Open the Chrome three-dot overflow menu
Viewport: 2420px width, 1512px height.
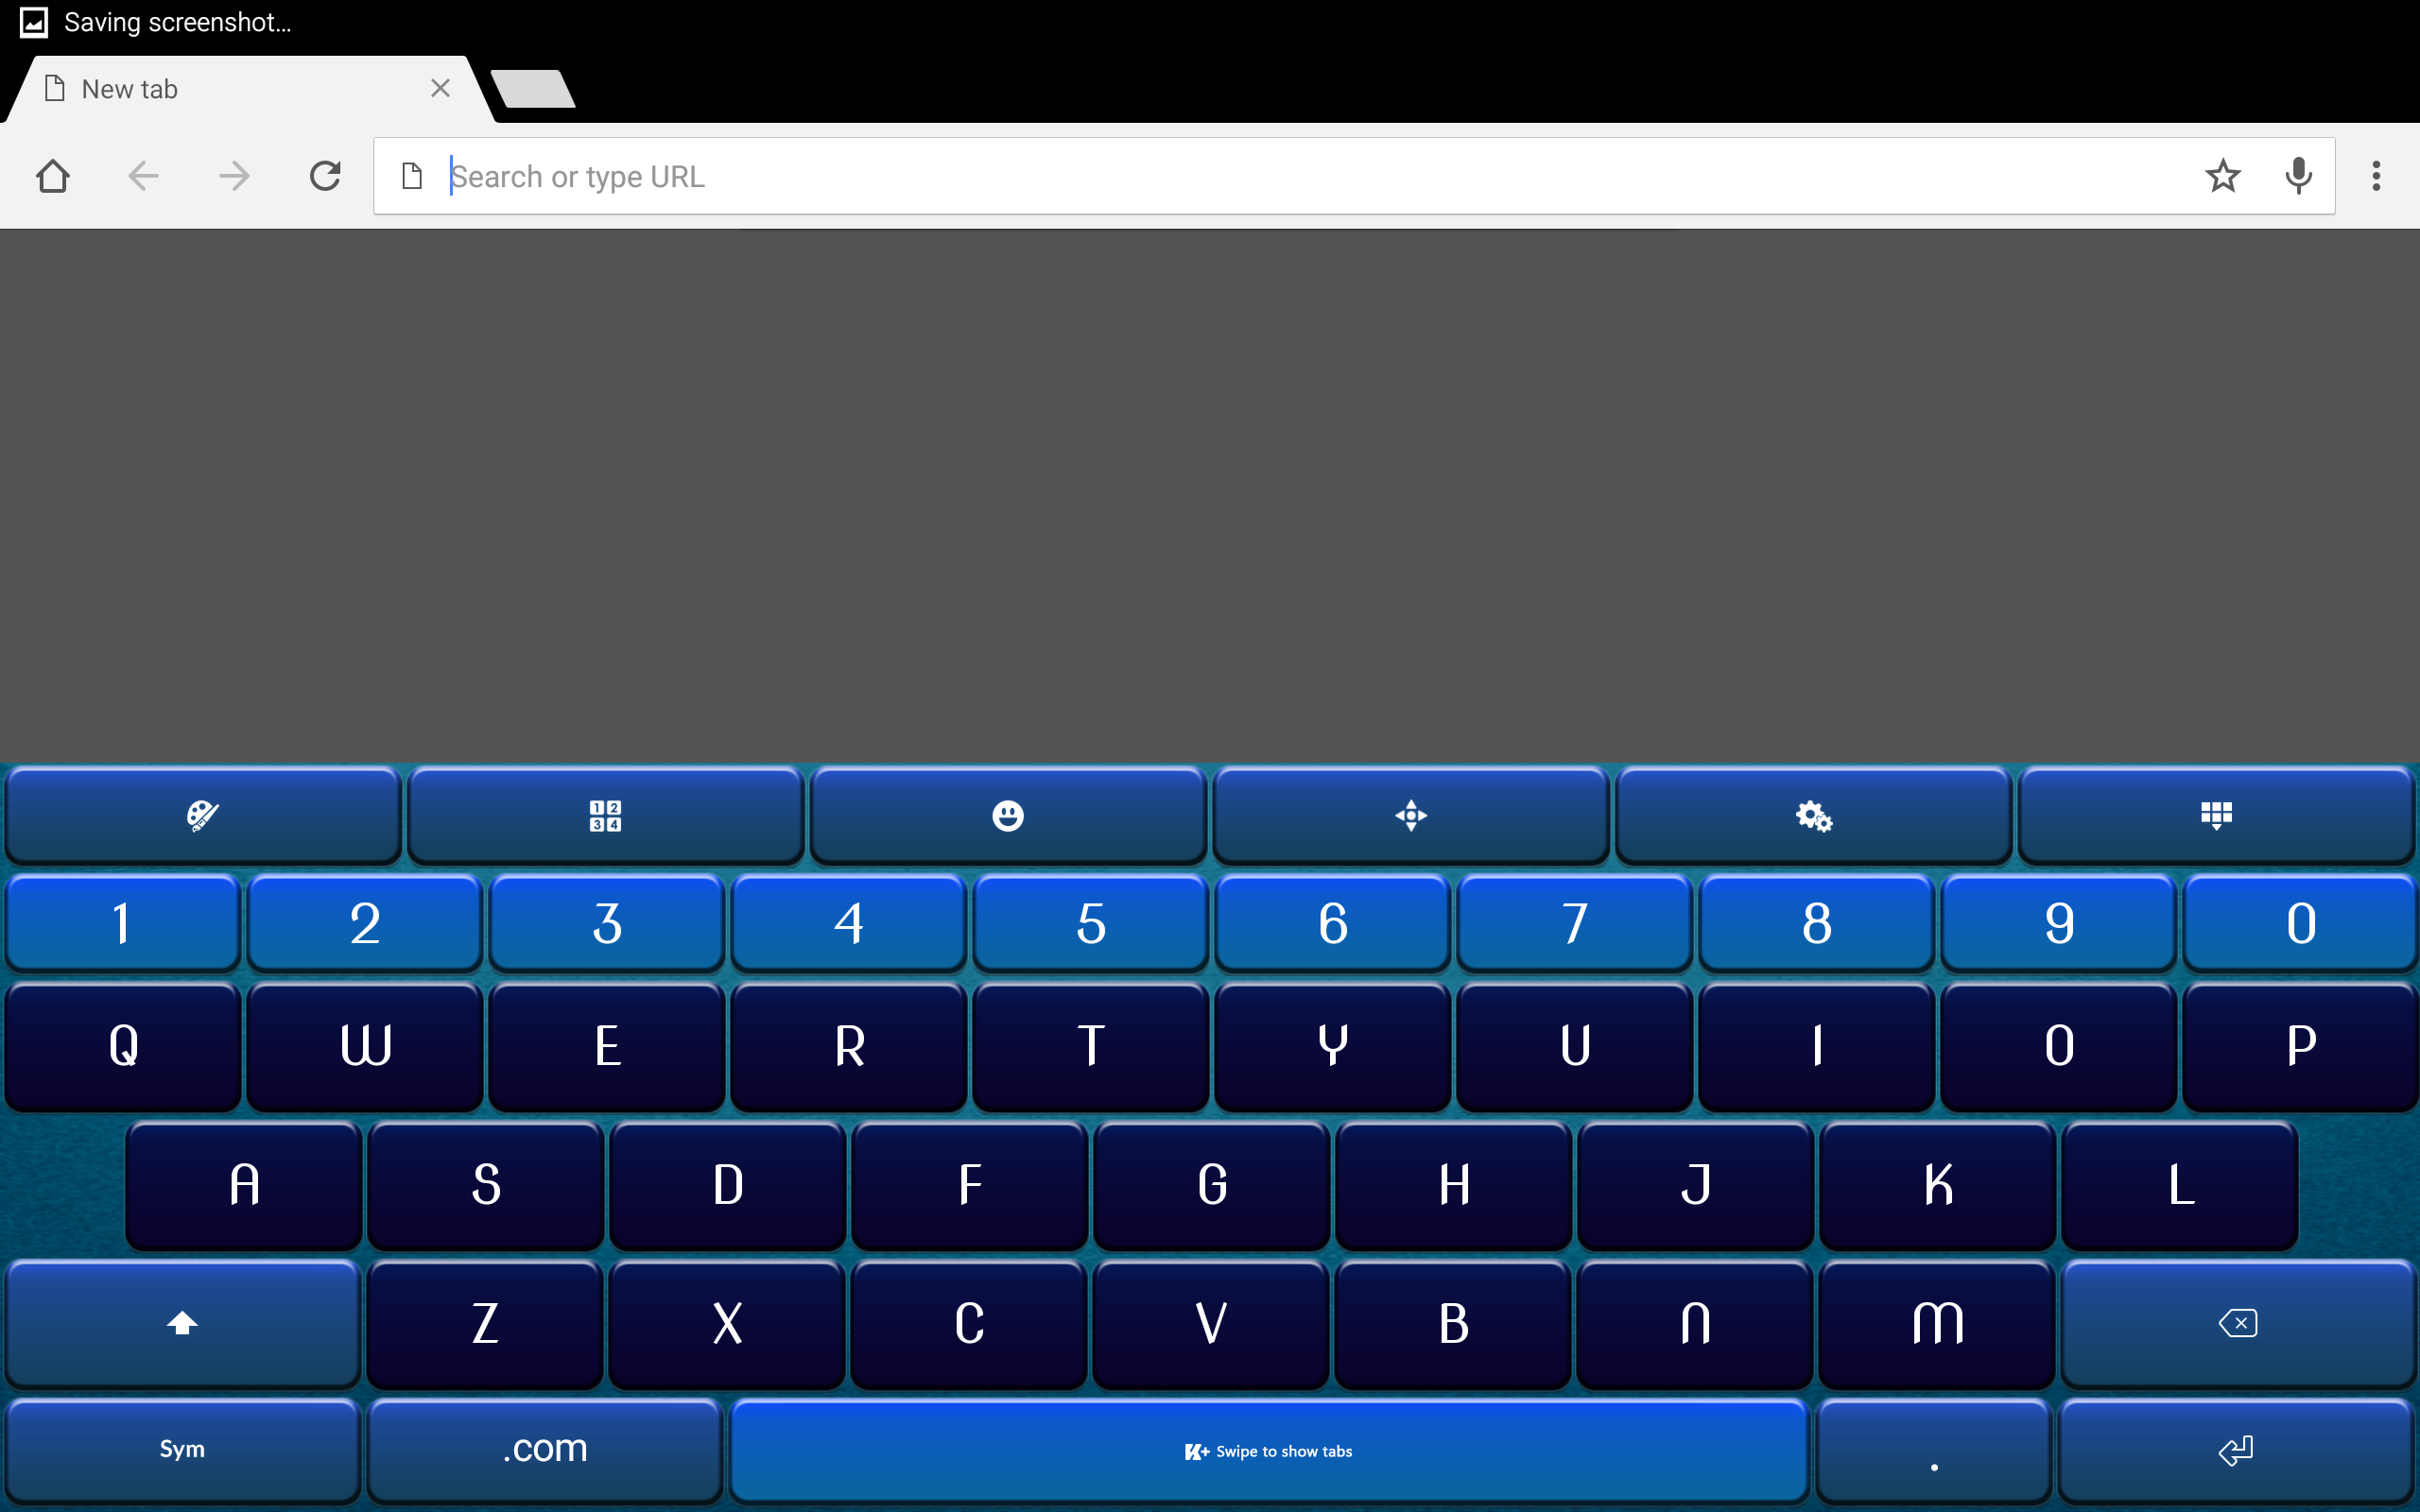click(2376, 176)
